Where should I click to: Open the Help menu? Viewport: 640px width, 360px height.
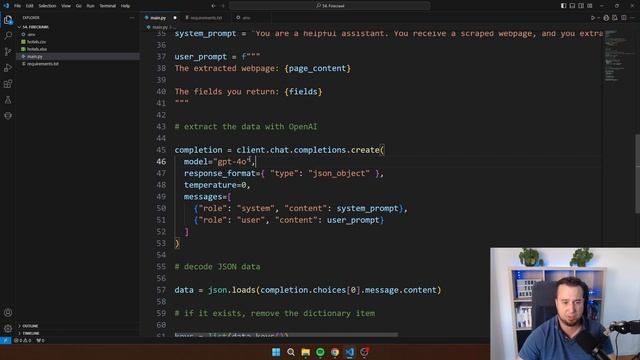click(125, 6)
